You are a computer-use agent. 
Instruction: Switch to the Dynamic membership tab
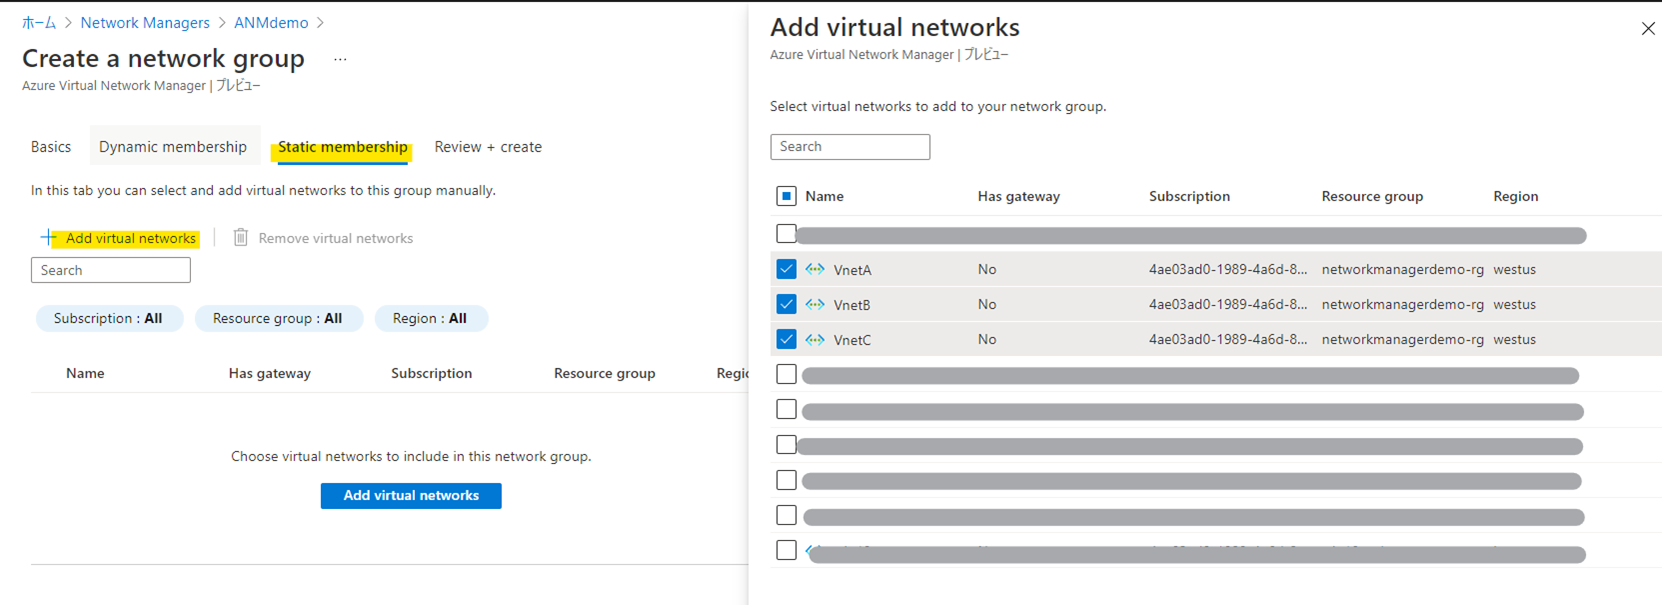coord(173,147)
